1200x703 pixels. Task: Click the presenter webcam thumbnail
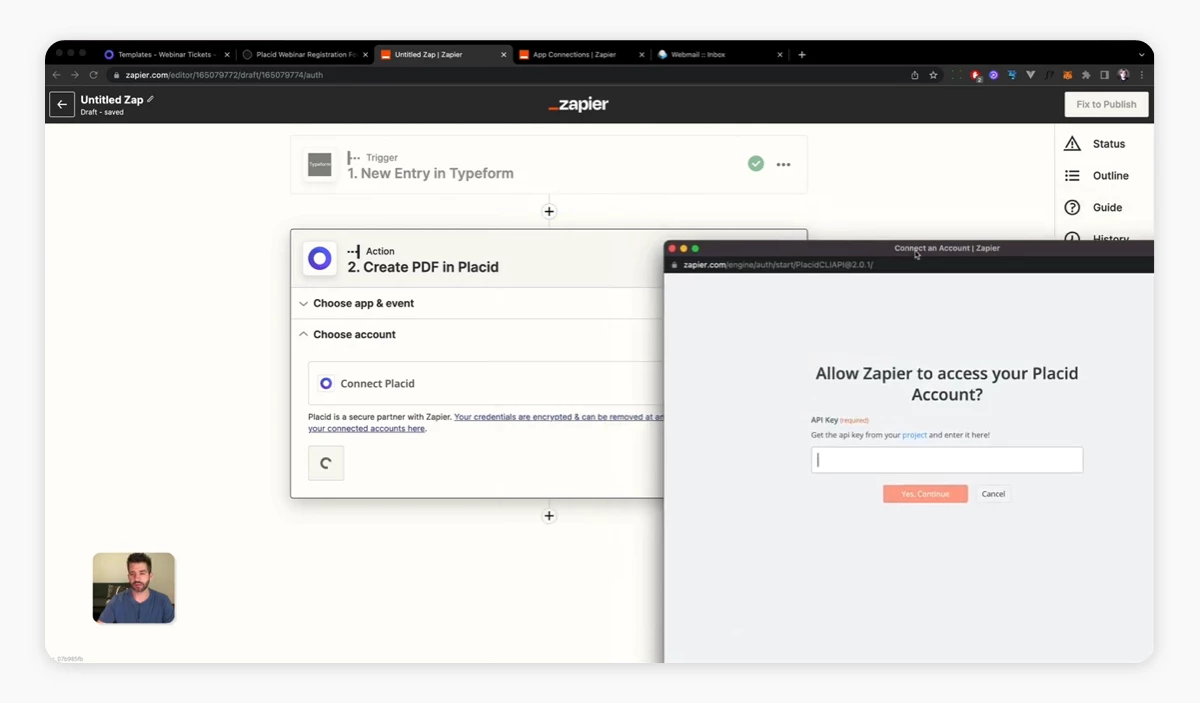click(134, 588)
